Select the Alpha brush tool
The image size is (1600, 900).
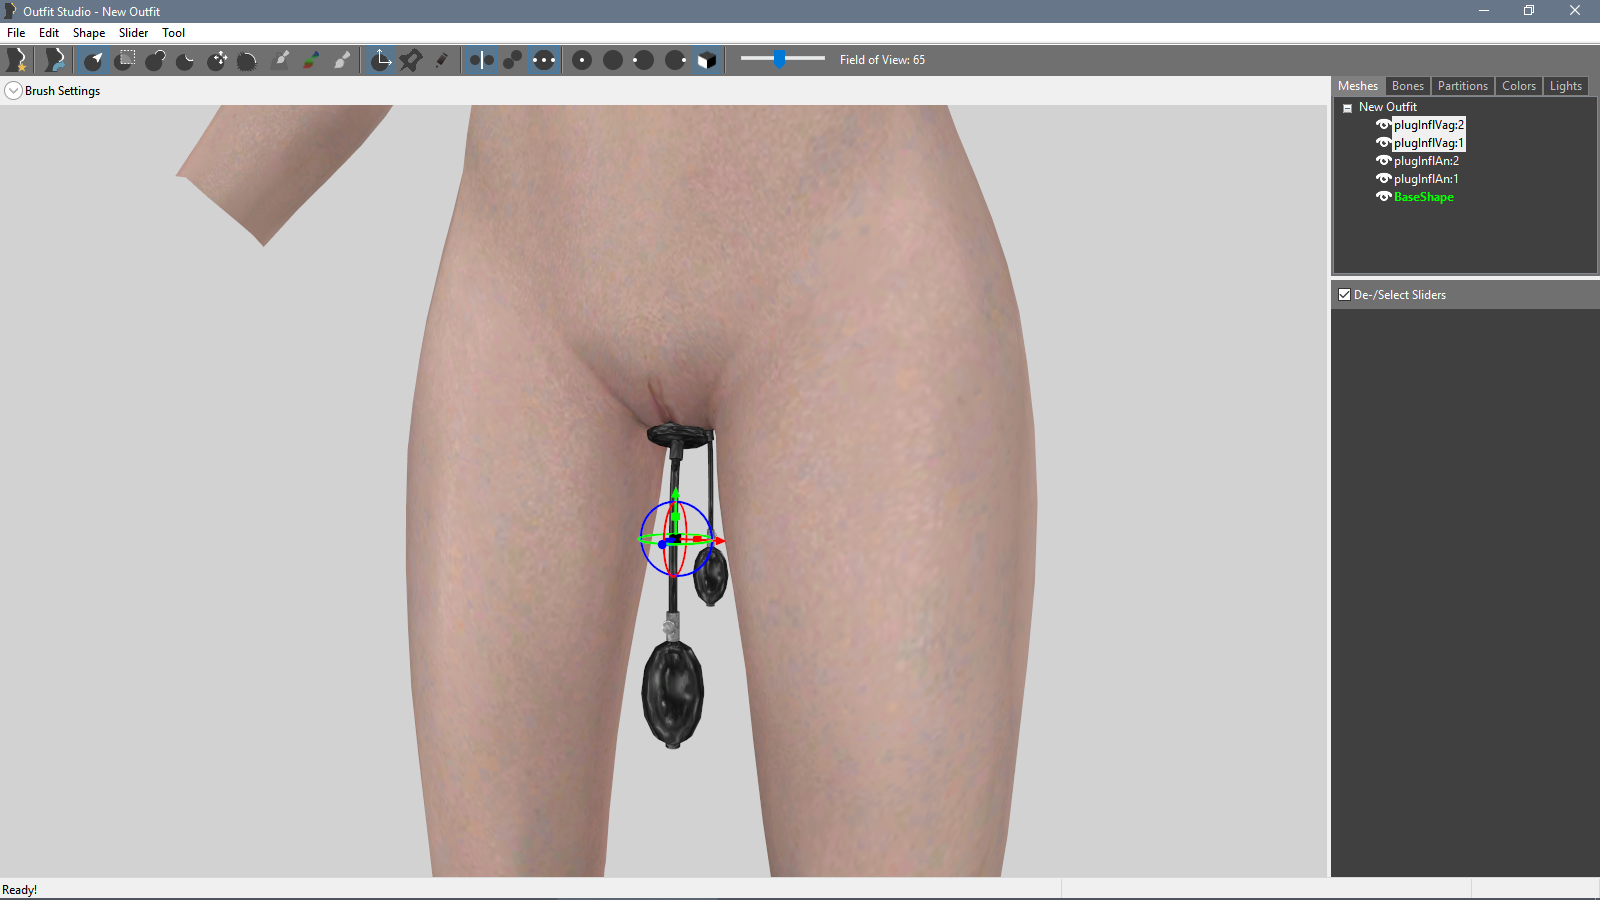[x=343, y=60]
